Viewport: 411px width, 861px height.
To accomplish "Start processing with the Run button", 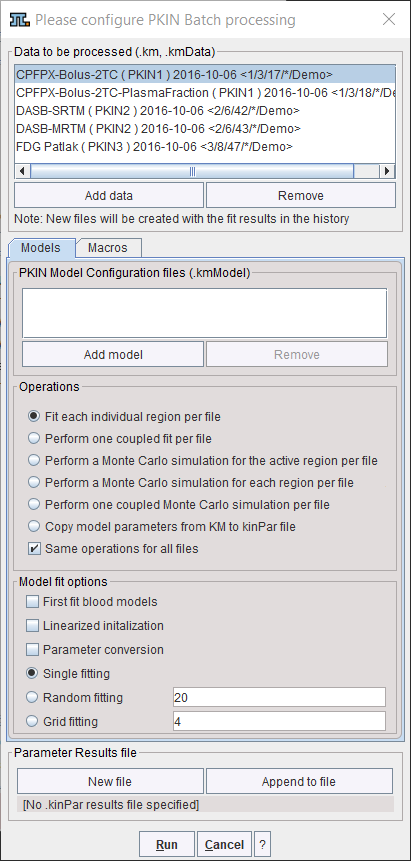I will (x=167, y=844).
